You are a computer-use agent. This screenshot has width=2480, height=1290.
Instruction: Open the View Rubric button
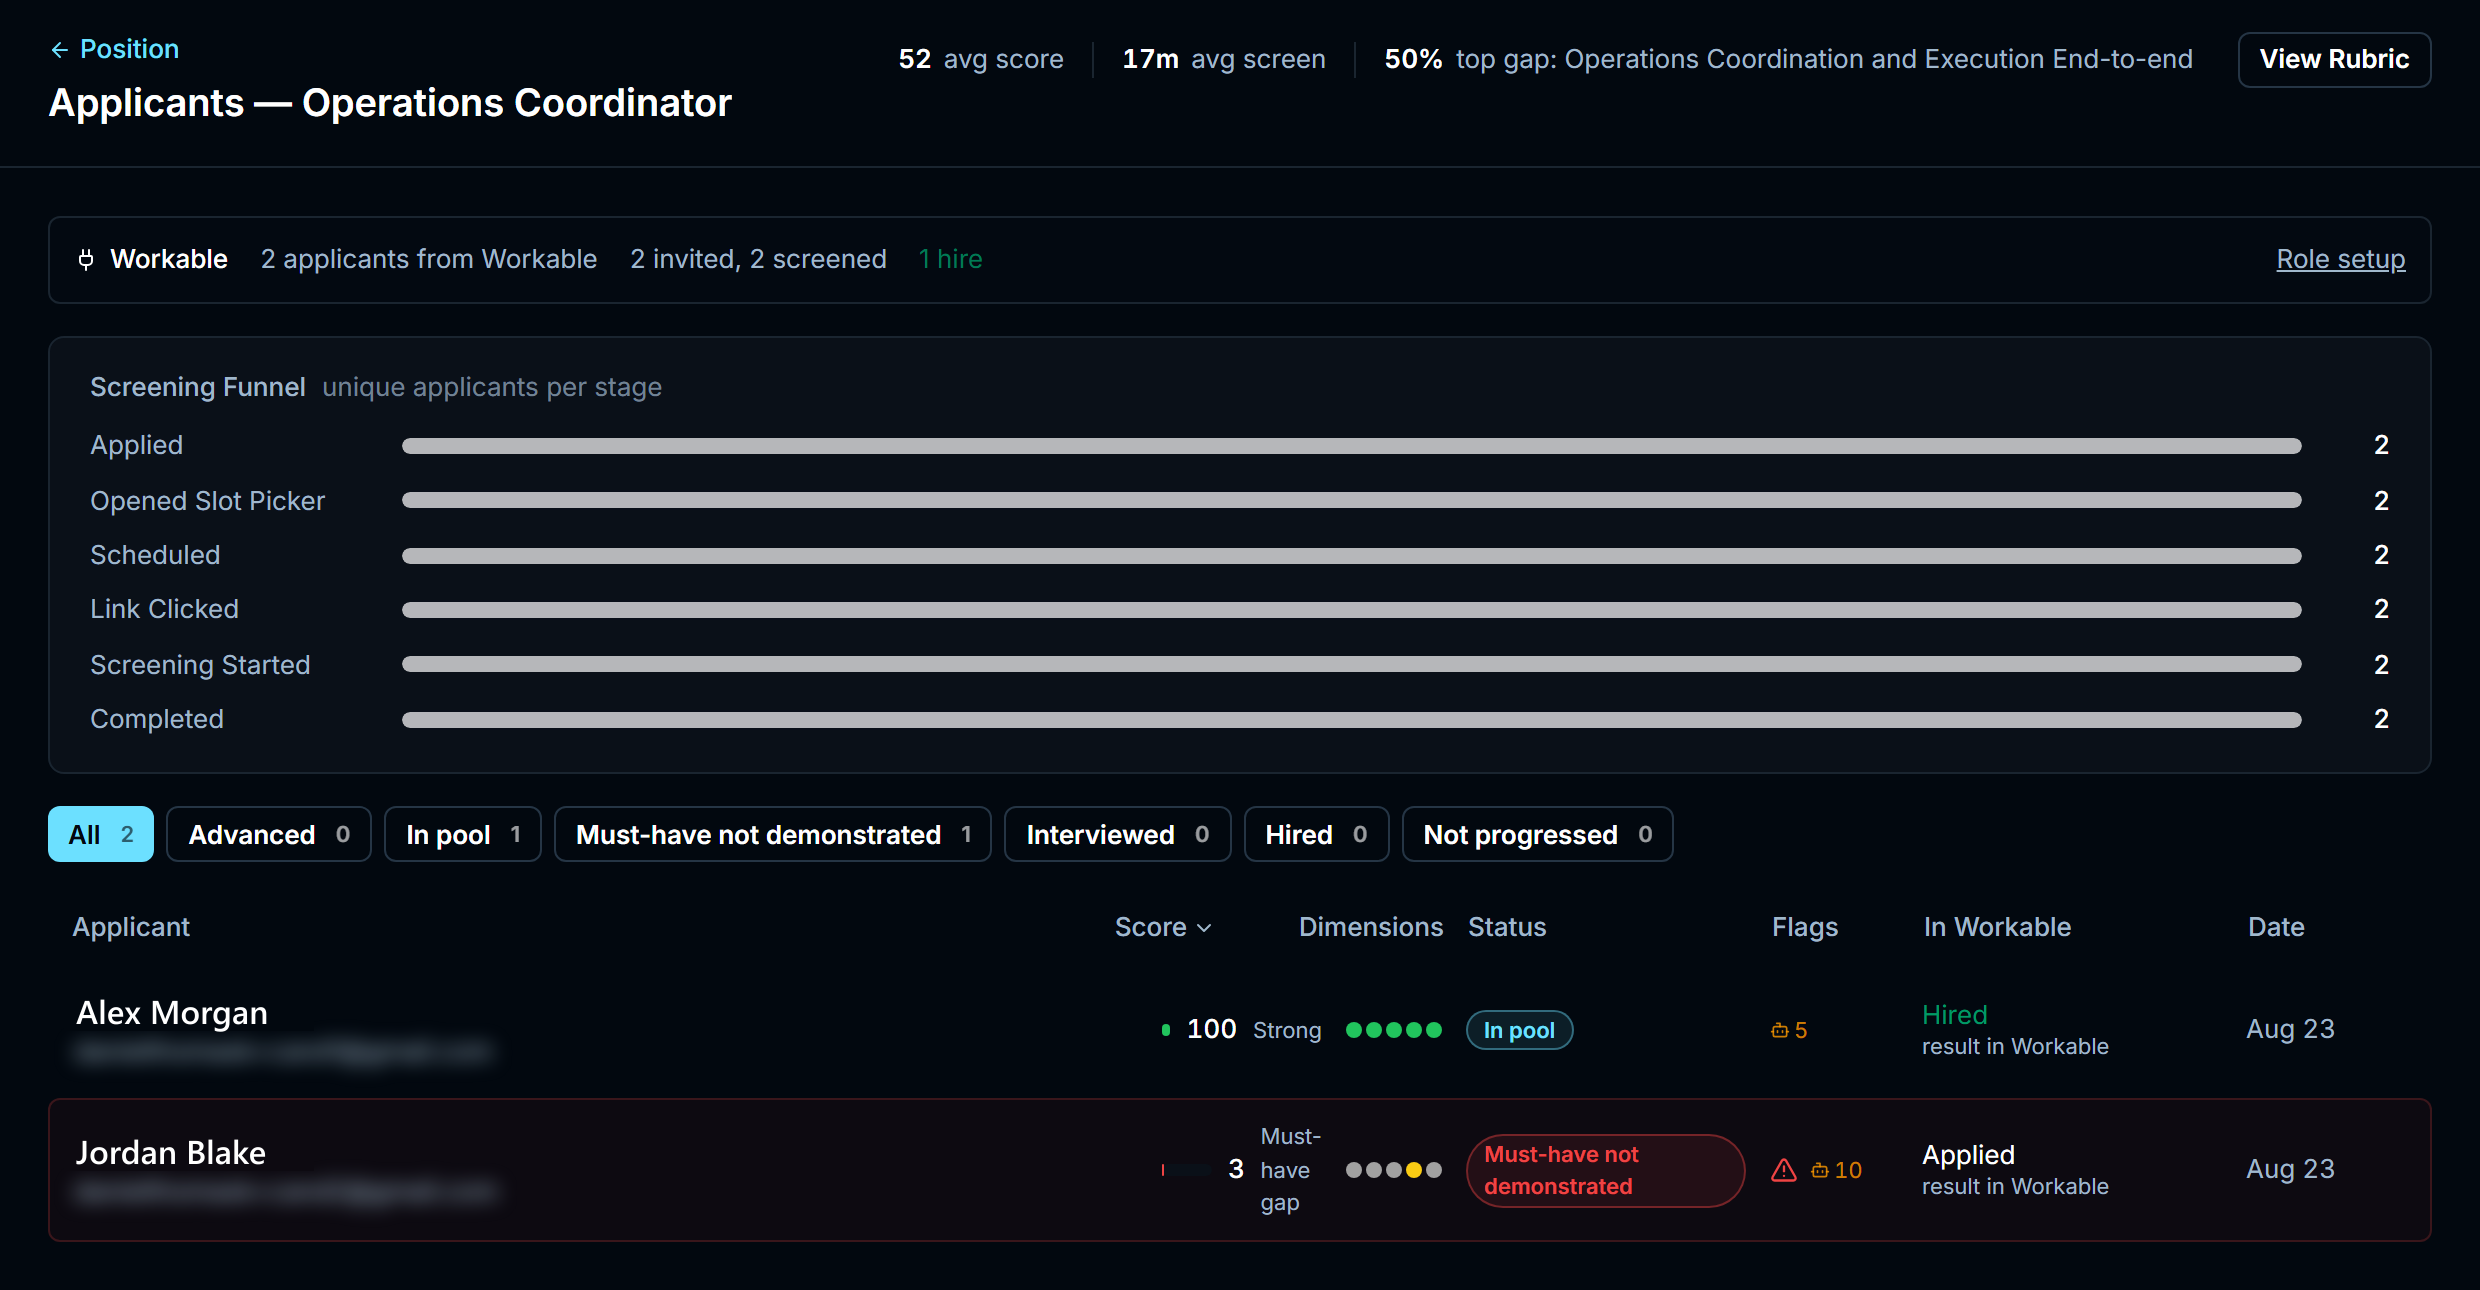(x=2334, y=59)
